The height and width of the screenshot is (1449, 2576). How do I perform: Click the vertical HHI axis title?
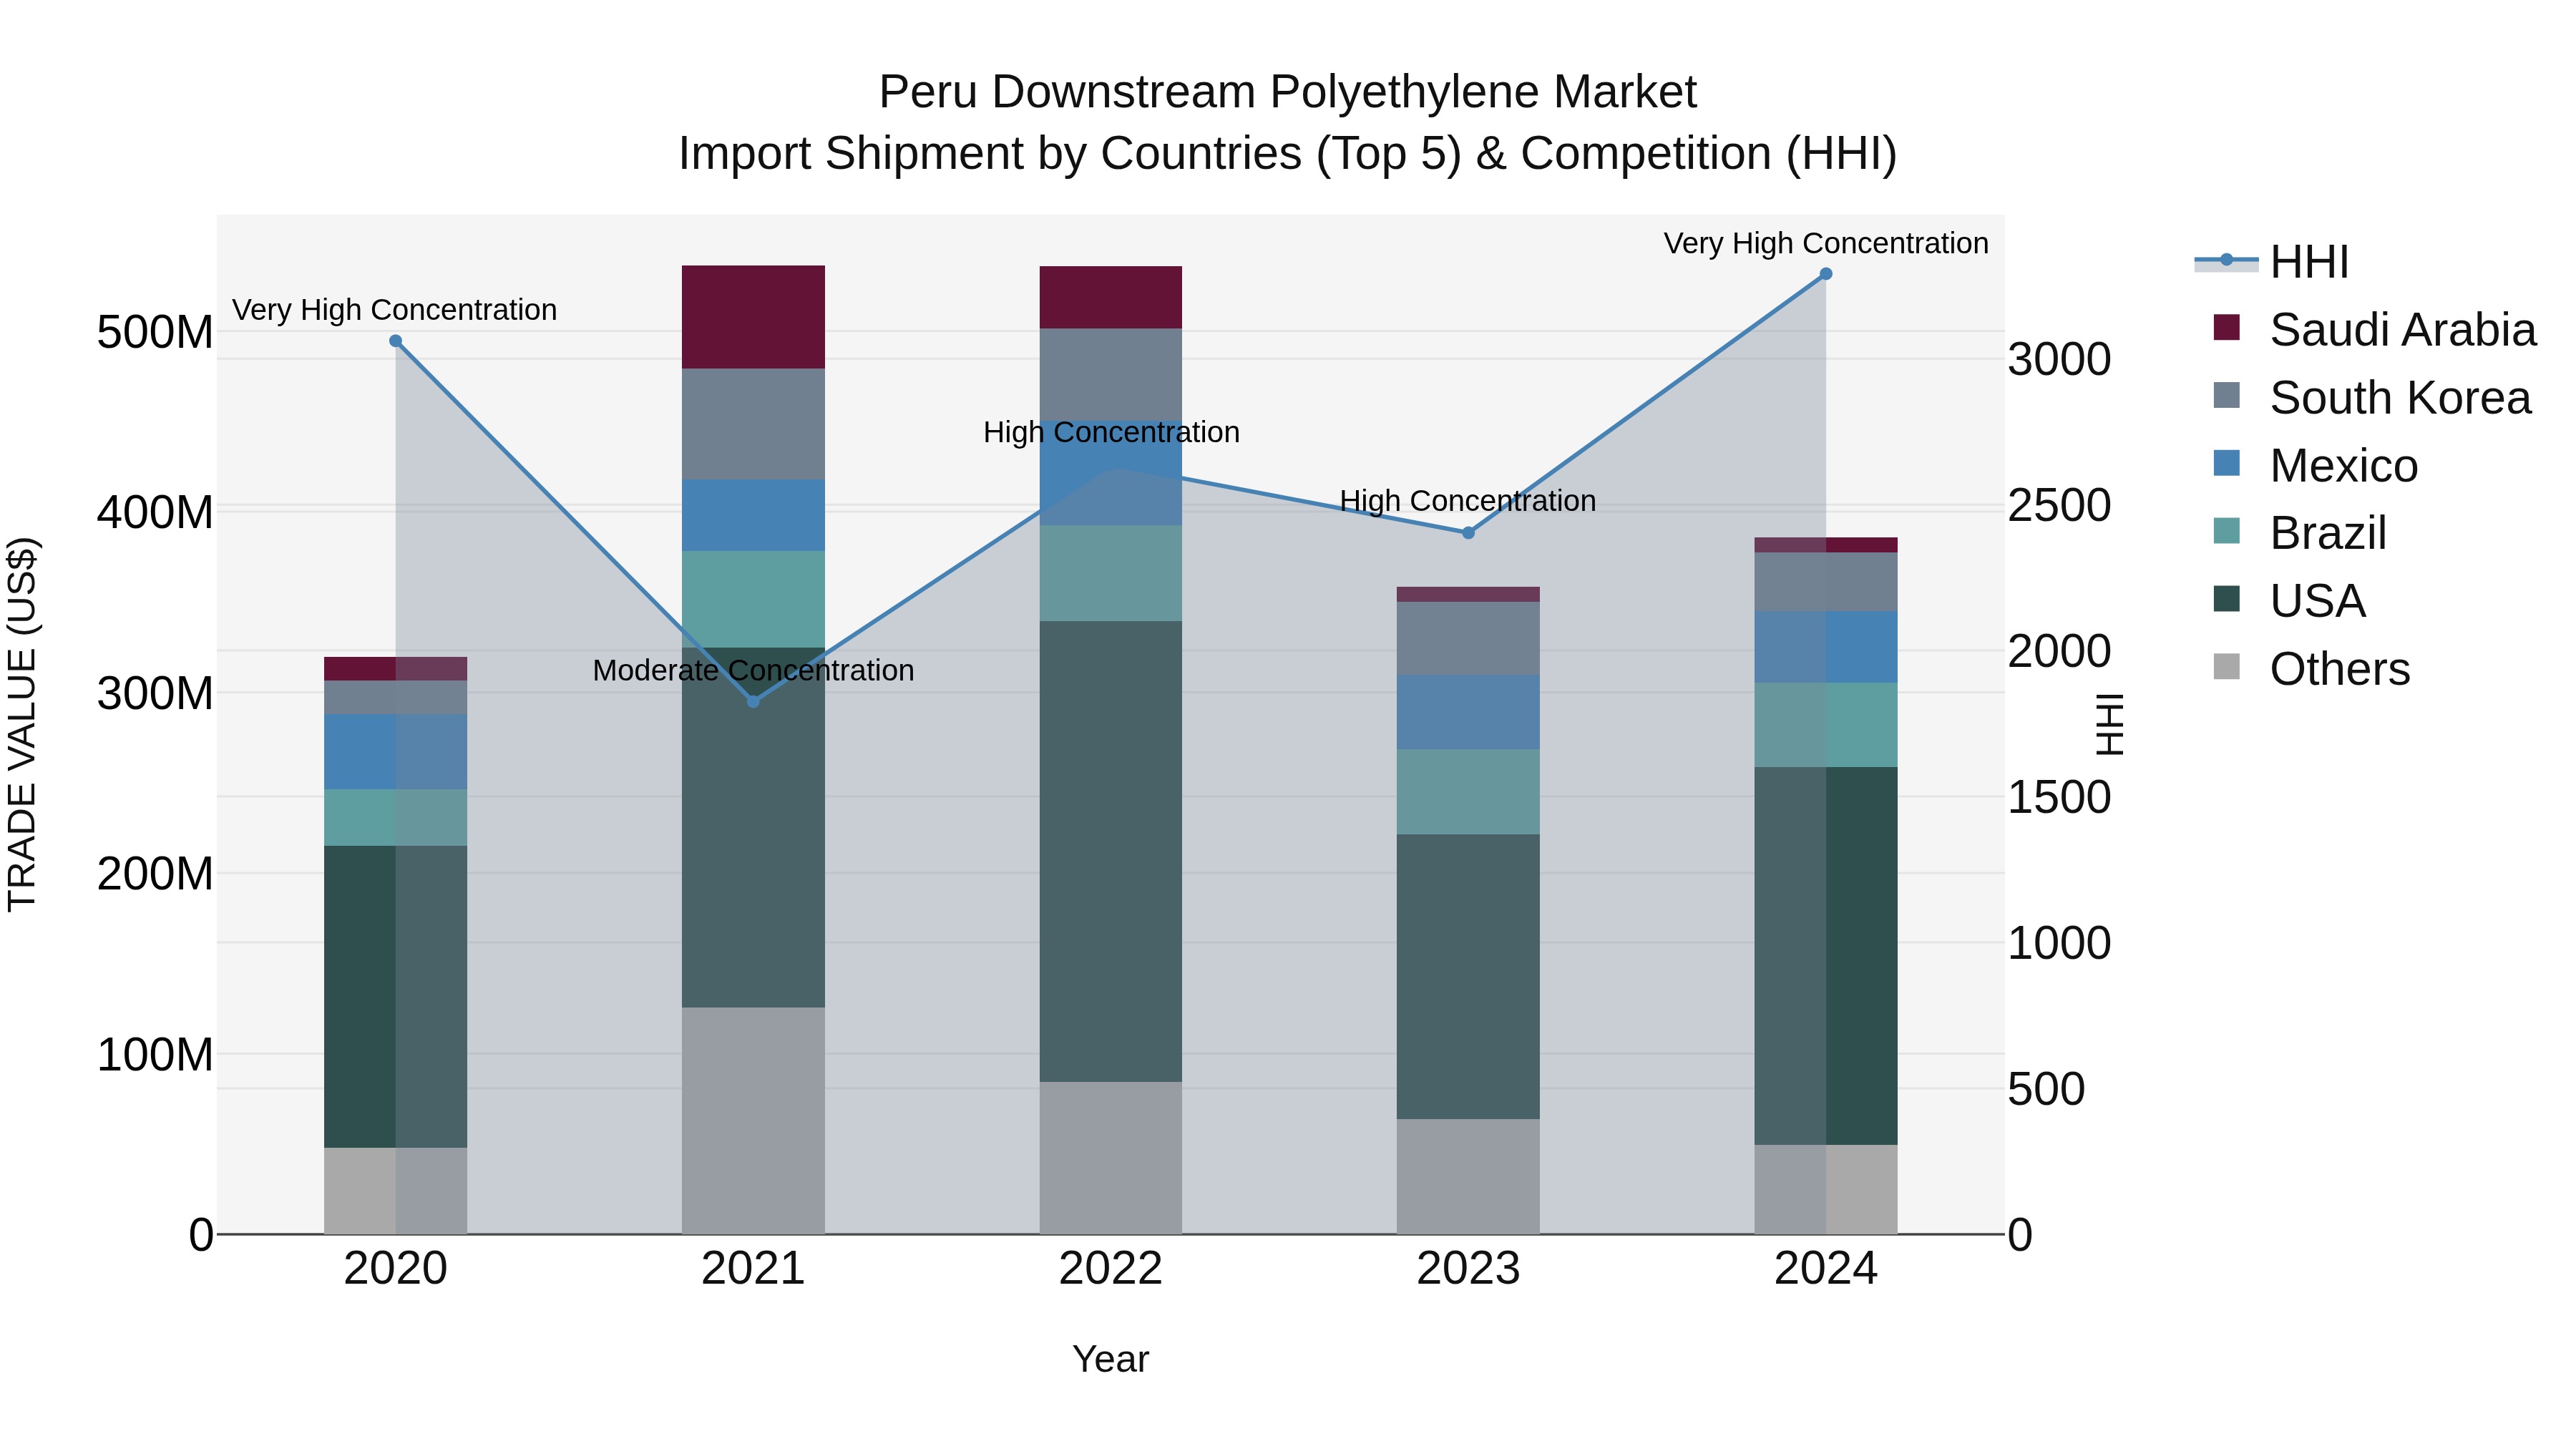tap(2109, 724)
